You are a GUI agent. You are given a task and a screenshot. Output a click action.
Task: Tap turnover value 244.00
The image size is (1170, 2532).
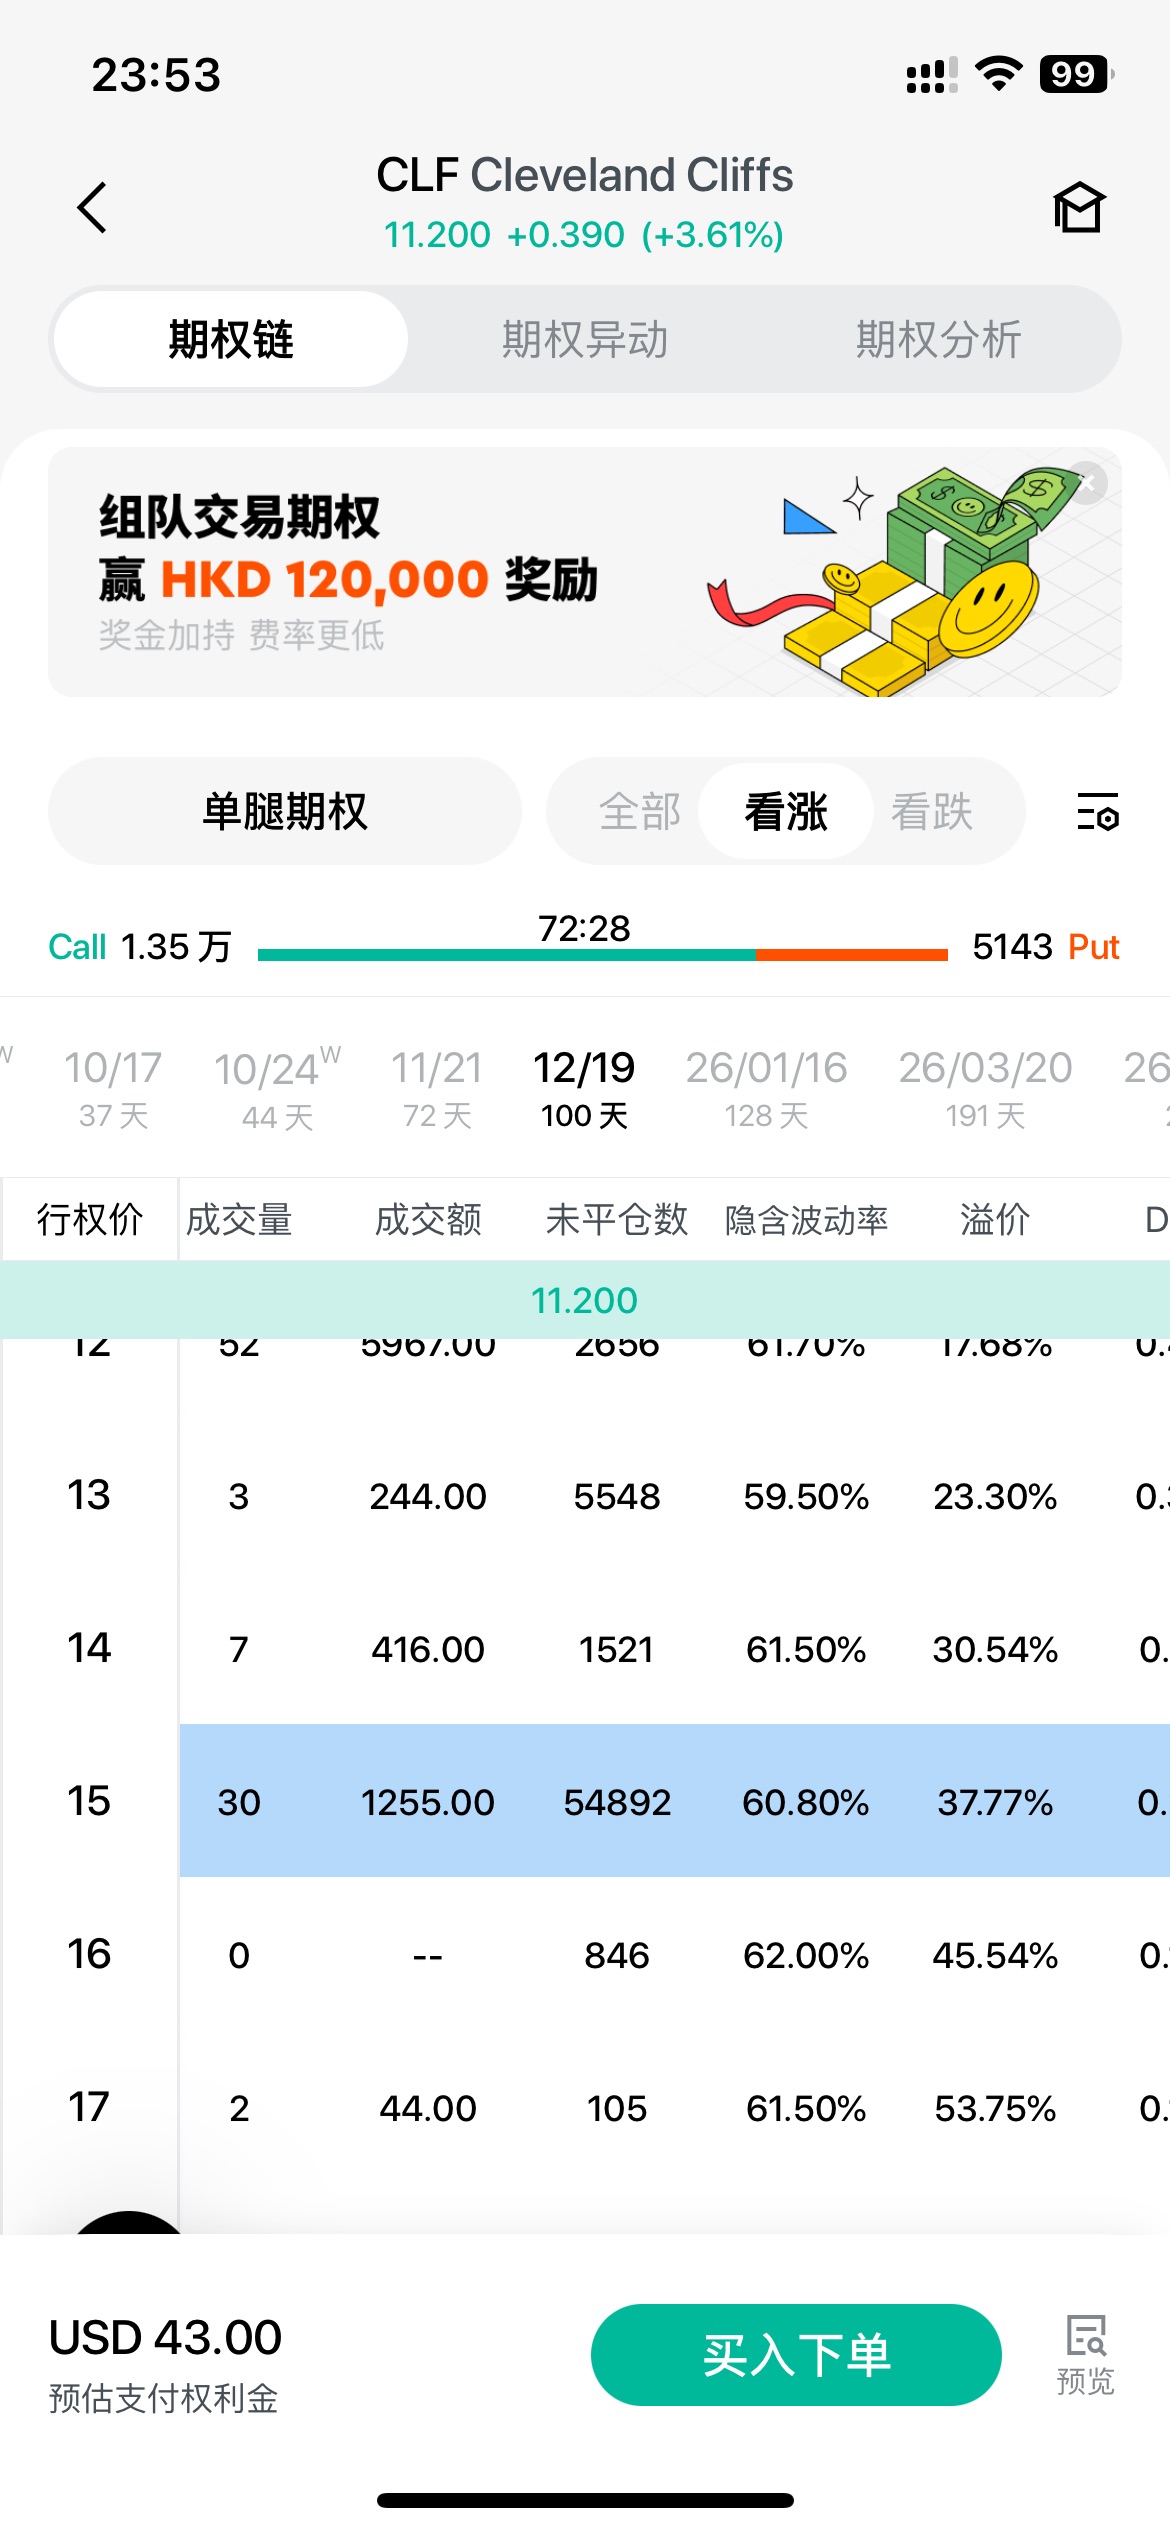tap(428, 1496)
